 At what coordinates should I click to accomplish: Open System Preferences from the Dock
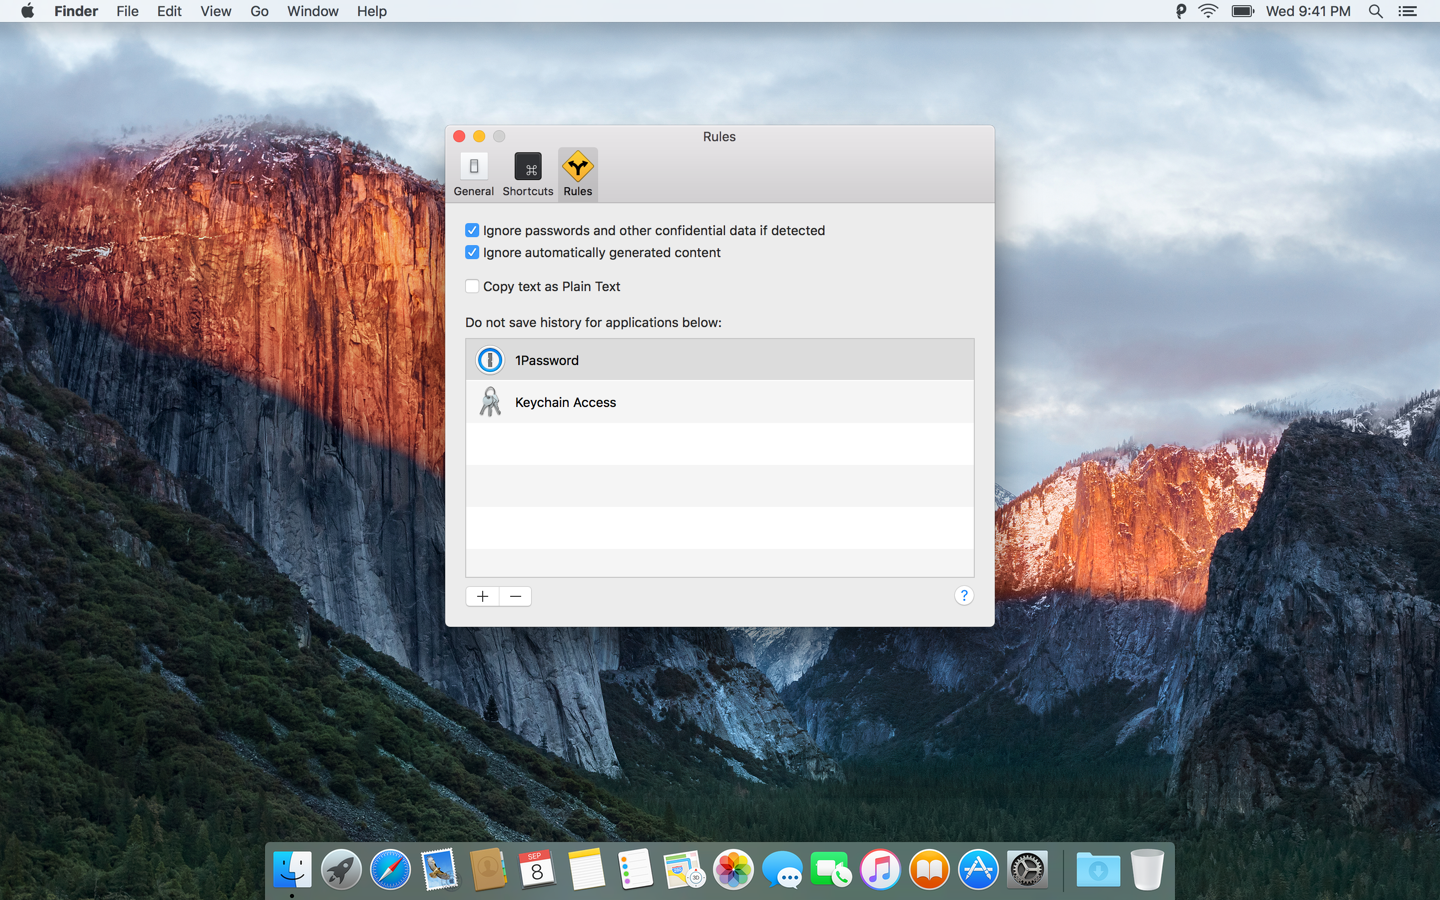(x=1027, y=870)
